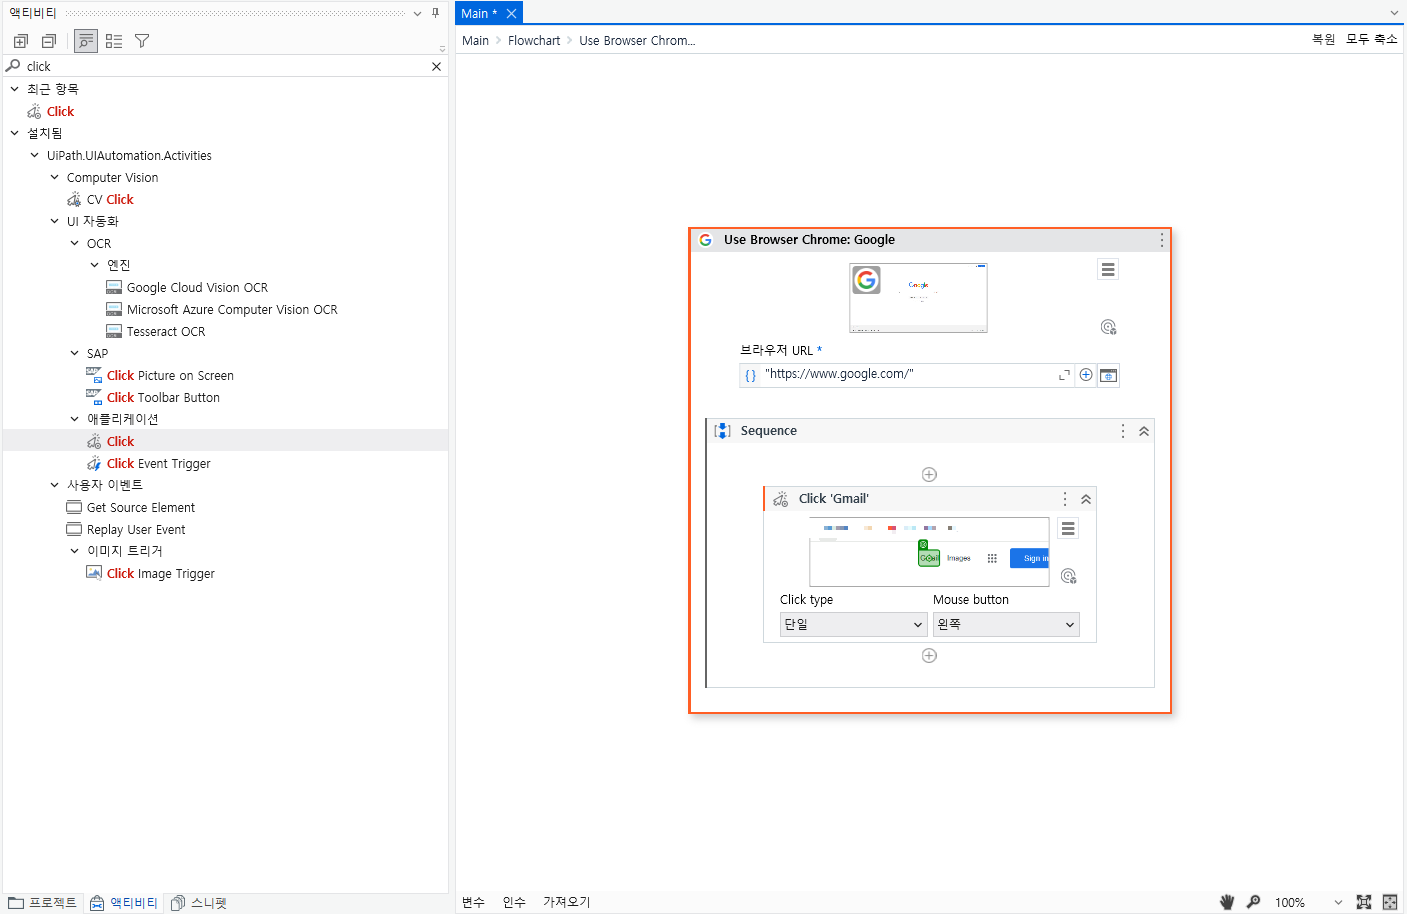1407x914 pixels.
Task: Open Flowchart via the breadcrumb link
Action: (534, 40)
